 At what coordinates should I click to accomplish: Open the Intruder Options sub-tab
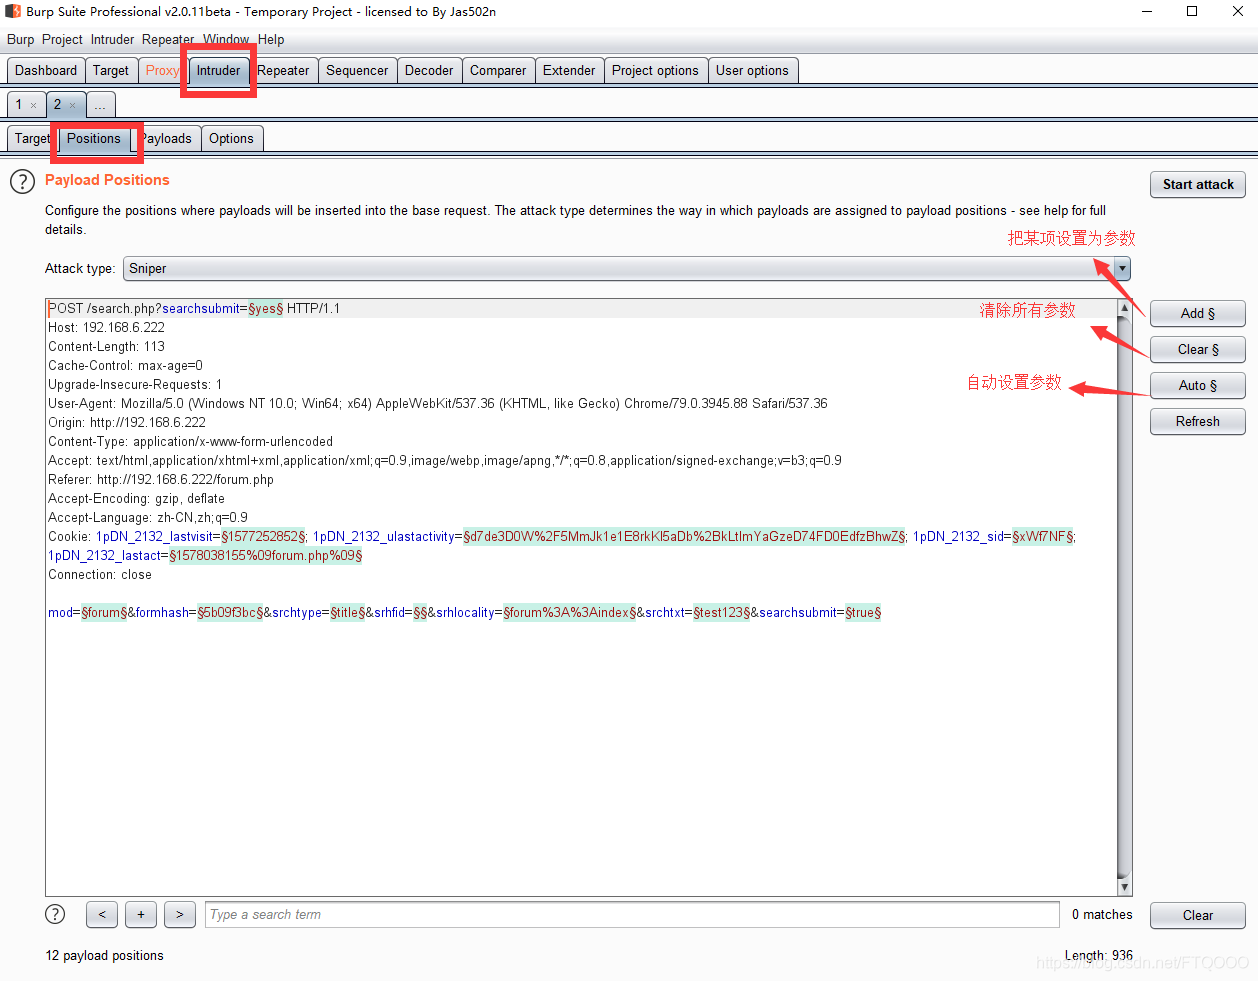coord(231,139)
